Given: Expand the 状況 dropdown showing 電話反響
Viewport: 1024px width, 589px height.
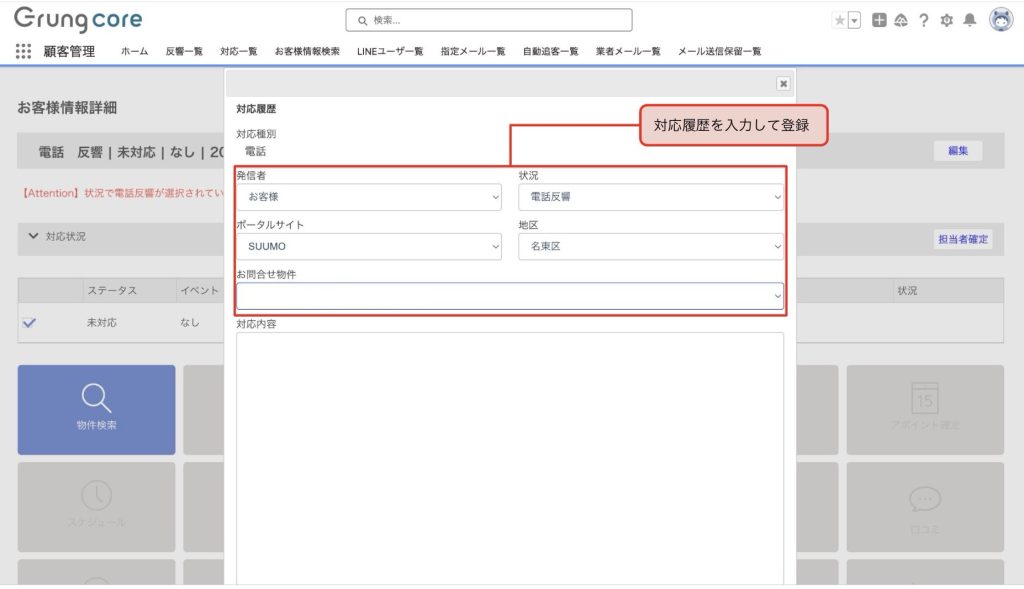Looking at the screenshot, I should [650, 197].
